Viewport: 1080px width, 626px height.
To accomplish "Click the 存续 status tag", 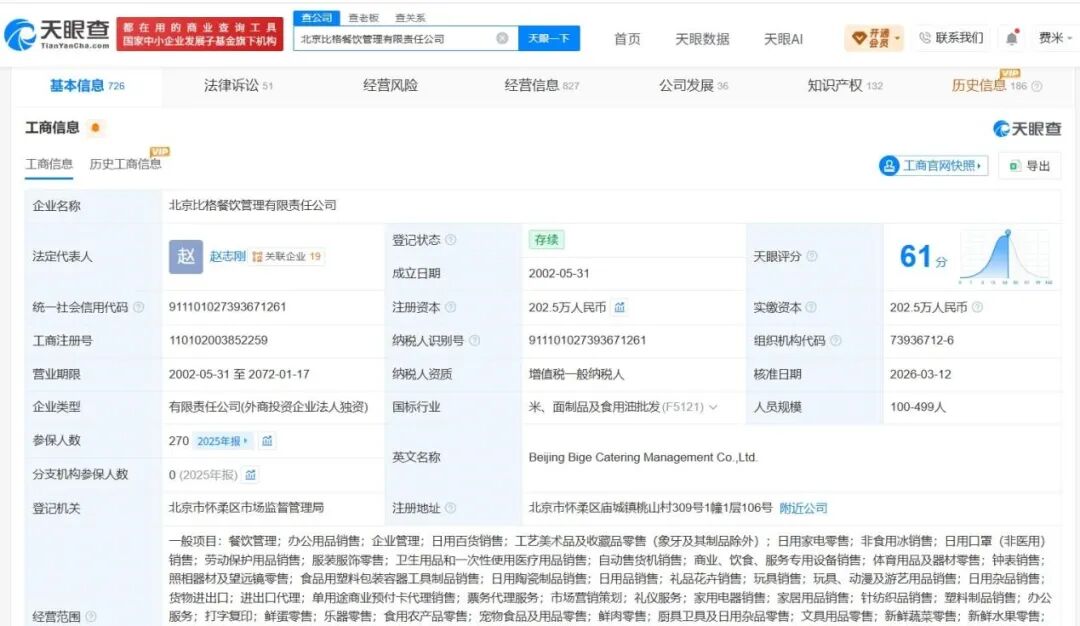I will coord(546,240).
